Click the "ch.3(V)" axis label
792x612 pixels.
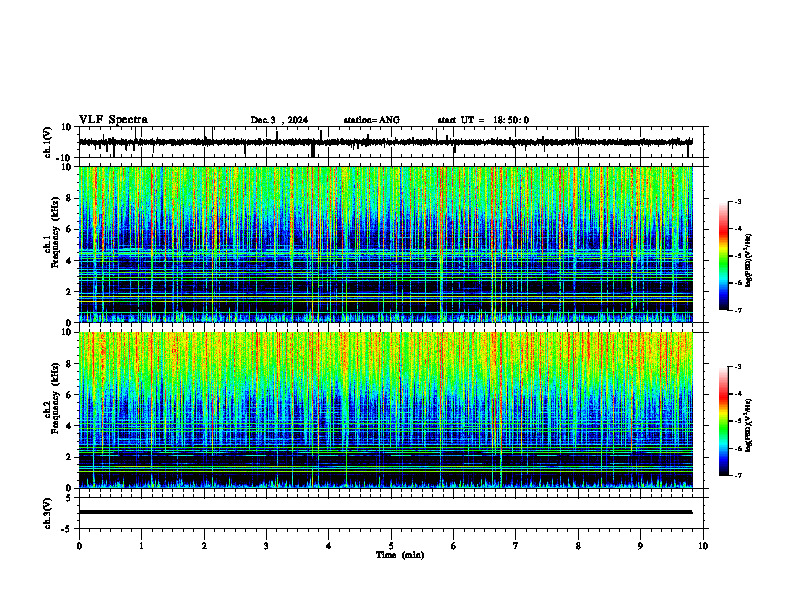48,514
